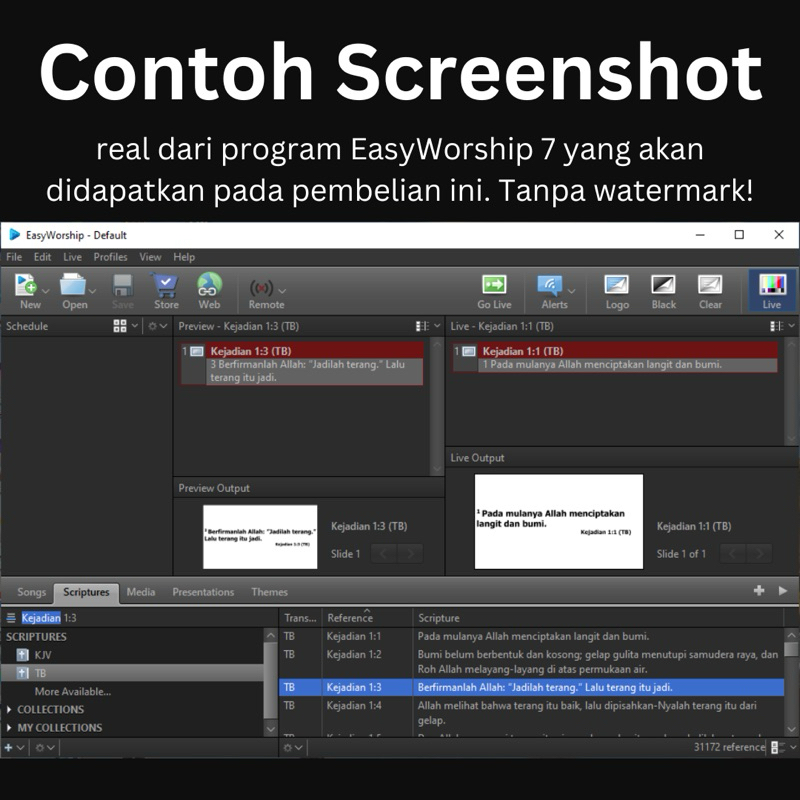Open the View menu
Viewport: 800px width, 800px height.
[x=150, y=257]
